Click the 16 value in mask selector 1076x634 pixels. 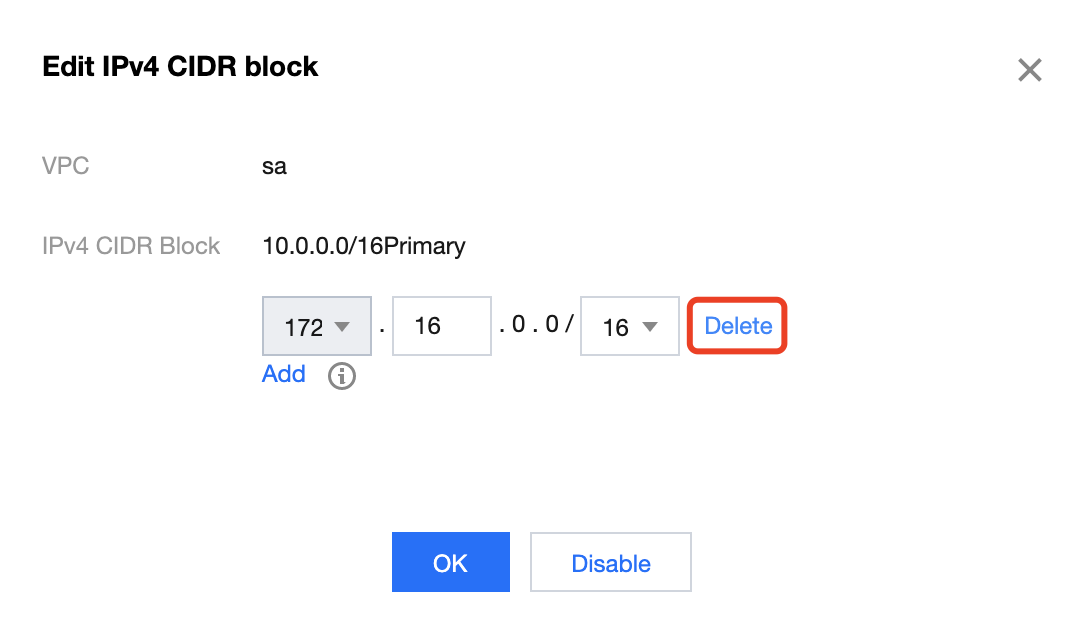click(616, 327)
